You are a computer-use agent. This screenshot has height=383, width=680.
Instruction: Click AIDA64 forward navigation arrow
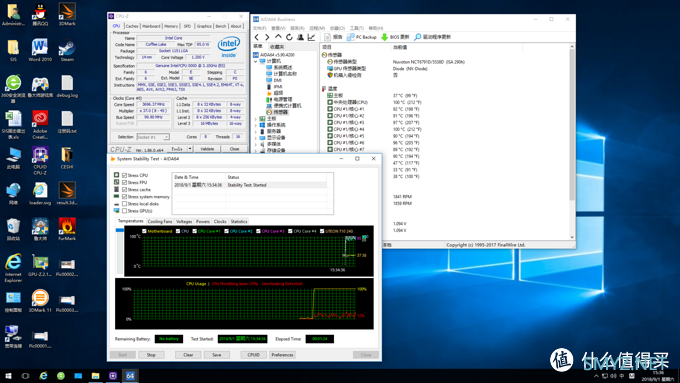(267, 37)
